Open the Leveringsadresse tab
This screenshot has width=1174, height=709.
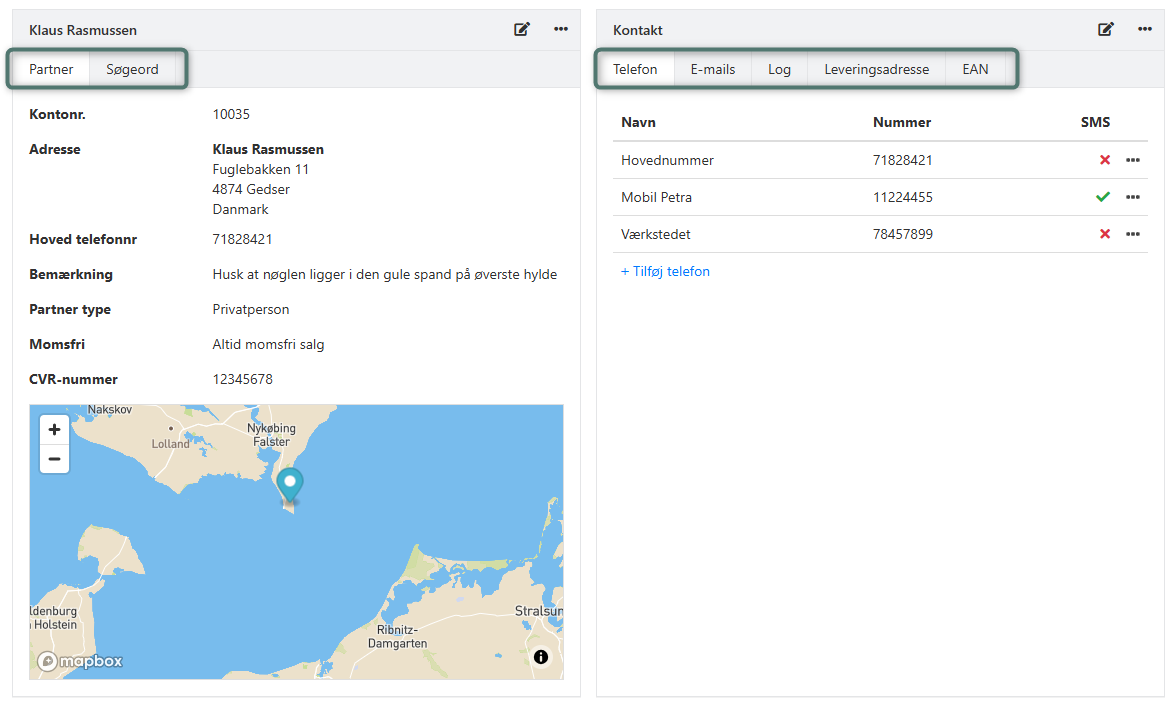point(876,70)
